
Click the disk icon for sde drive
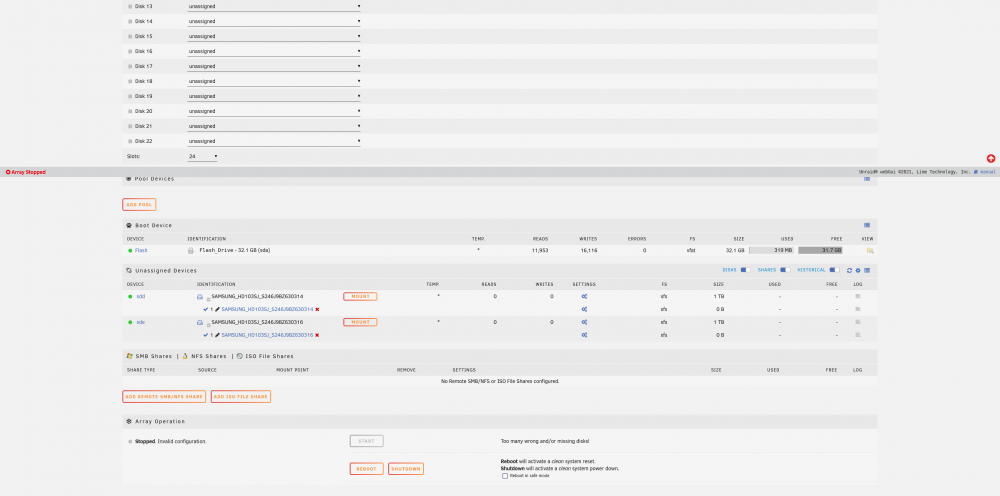200,323
